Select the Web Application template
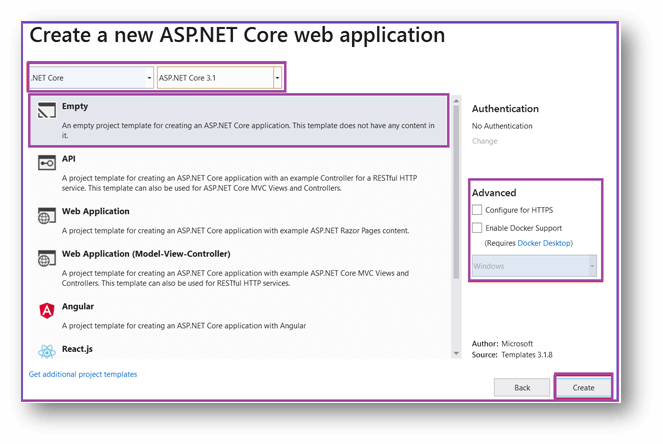This screenshot has height=444, width=663. pos(239,221)
